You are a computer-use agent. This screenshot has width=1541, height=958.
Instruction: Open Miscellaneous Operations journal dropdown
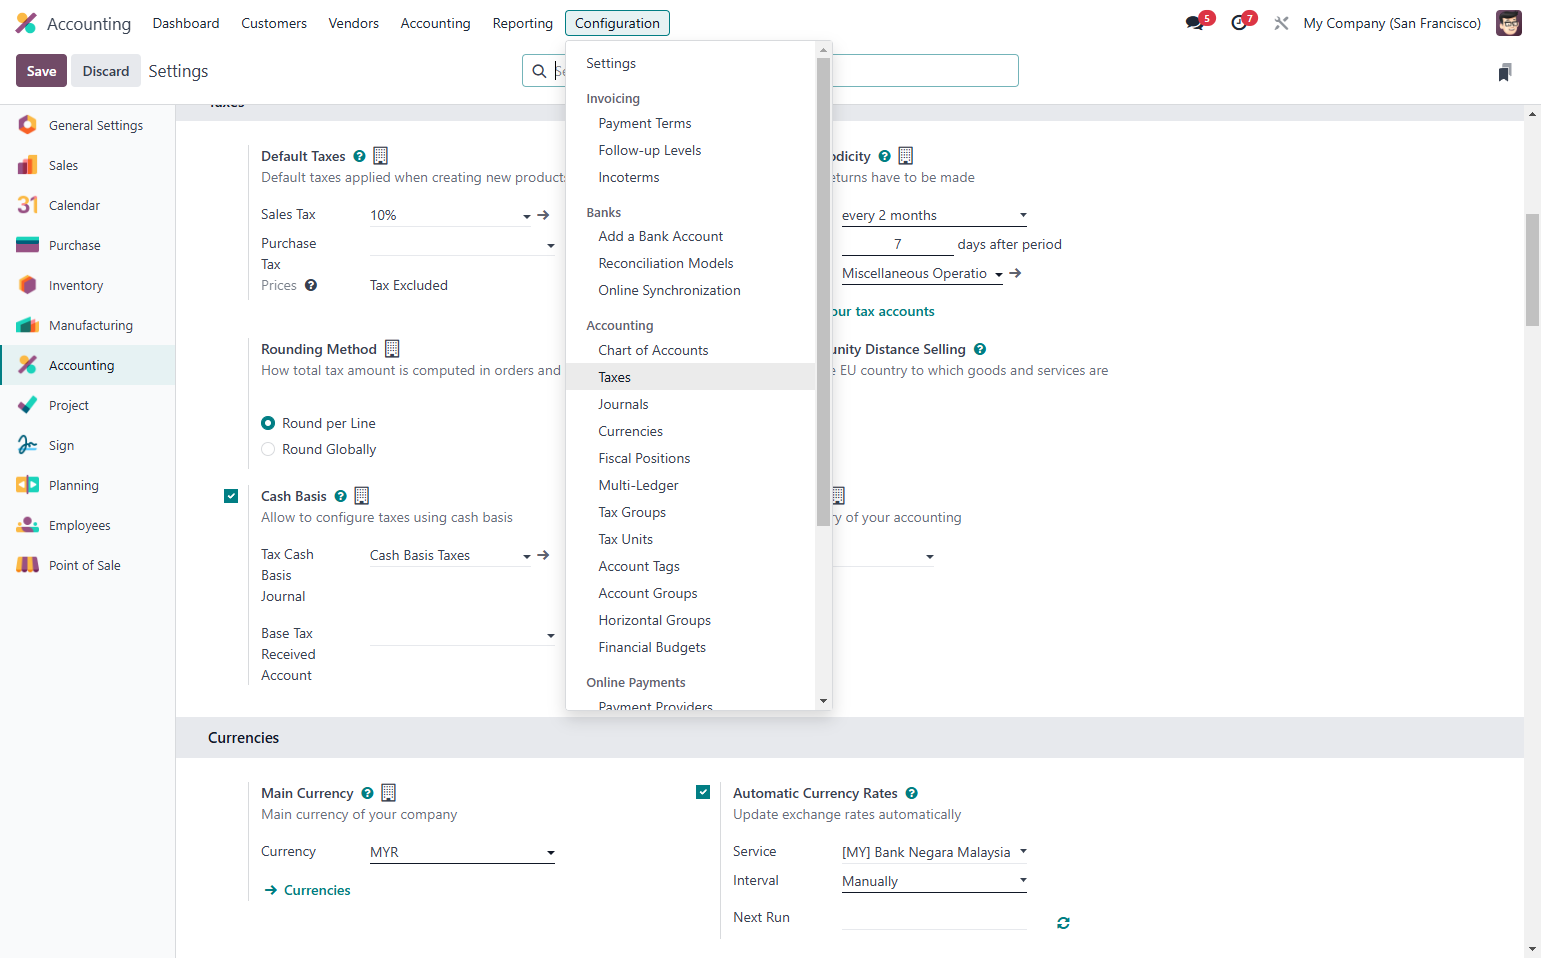(922, 273)
